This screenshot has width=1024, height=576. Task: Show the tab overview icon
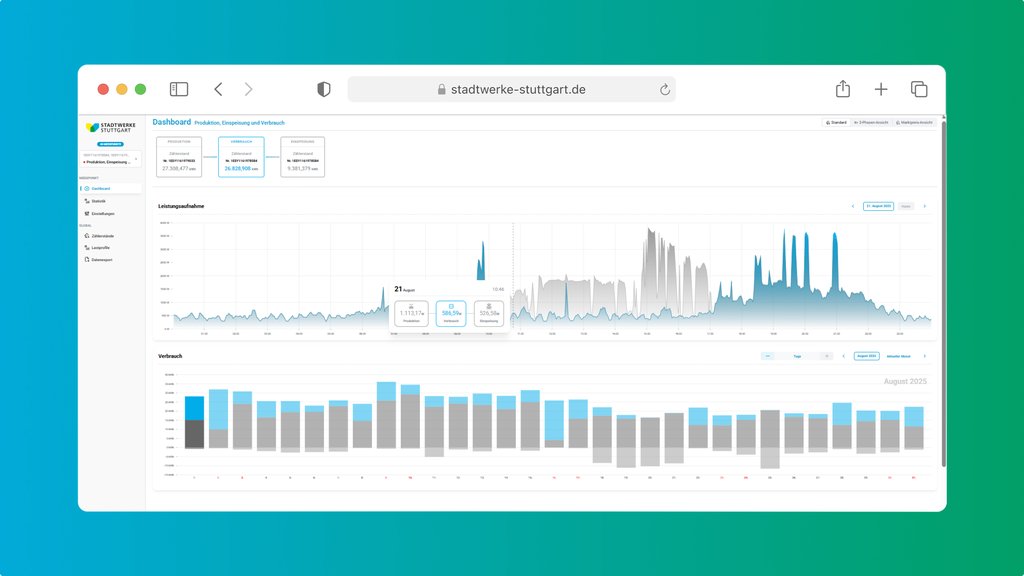tap(919, 89)
